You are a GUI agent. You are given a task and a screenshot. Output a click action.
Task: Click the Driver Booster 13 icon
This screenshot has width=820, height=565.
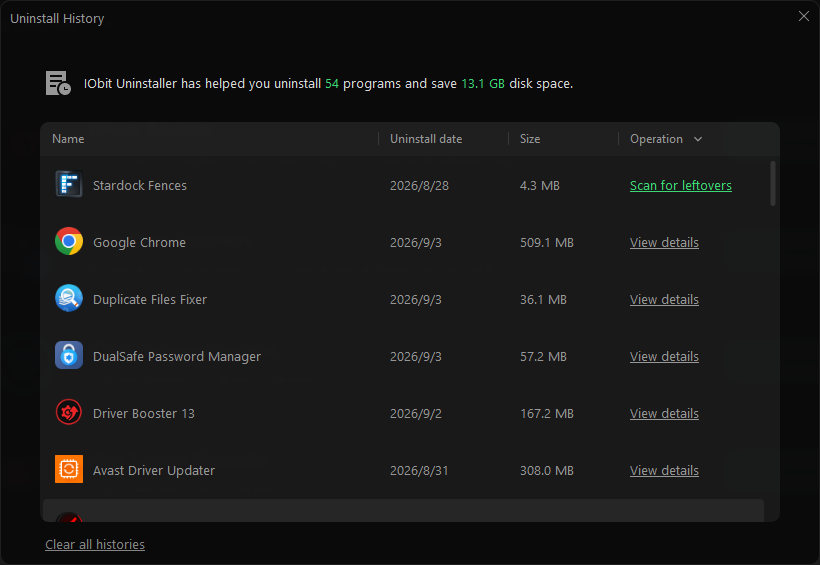[x=69, y=412]
